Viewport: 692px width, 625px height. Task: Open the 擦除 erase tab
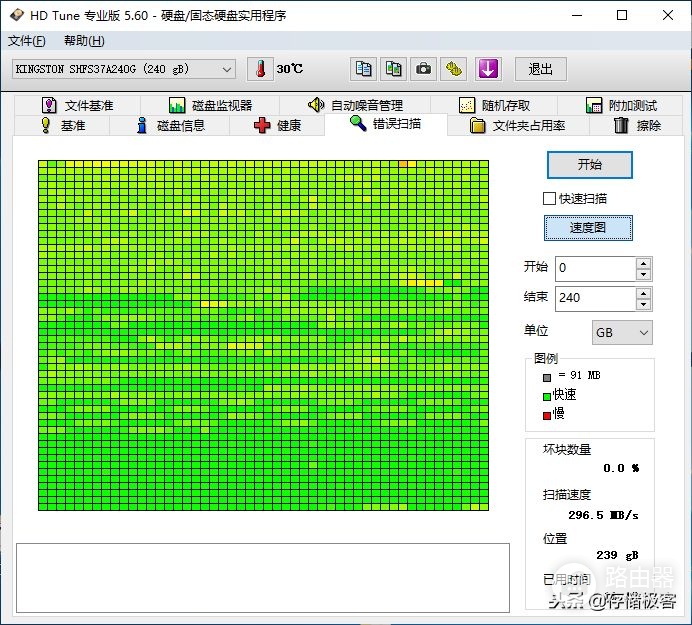click(637, 126)
